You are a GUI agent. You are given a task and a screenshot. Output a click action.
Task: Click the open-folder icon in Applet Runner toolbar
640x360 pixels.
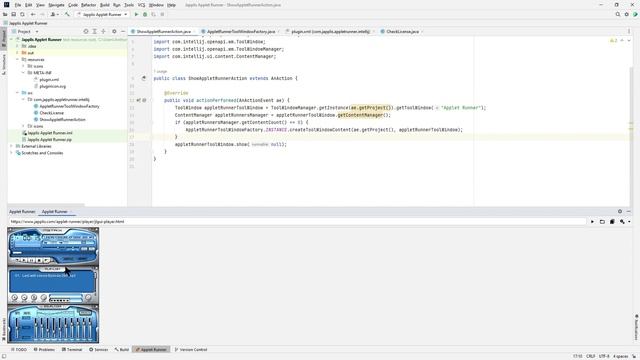[602, 222]
